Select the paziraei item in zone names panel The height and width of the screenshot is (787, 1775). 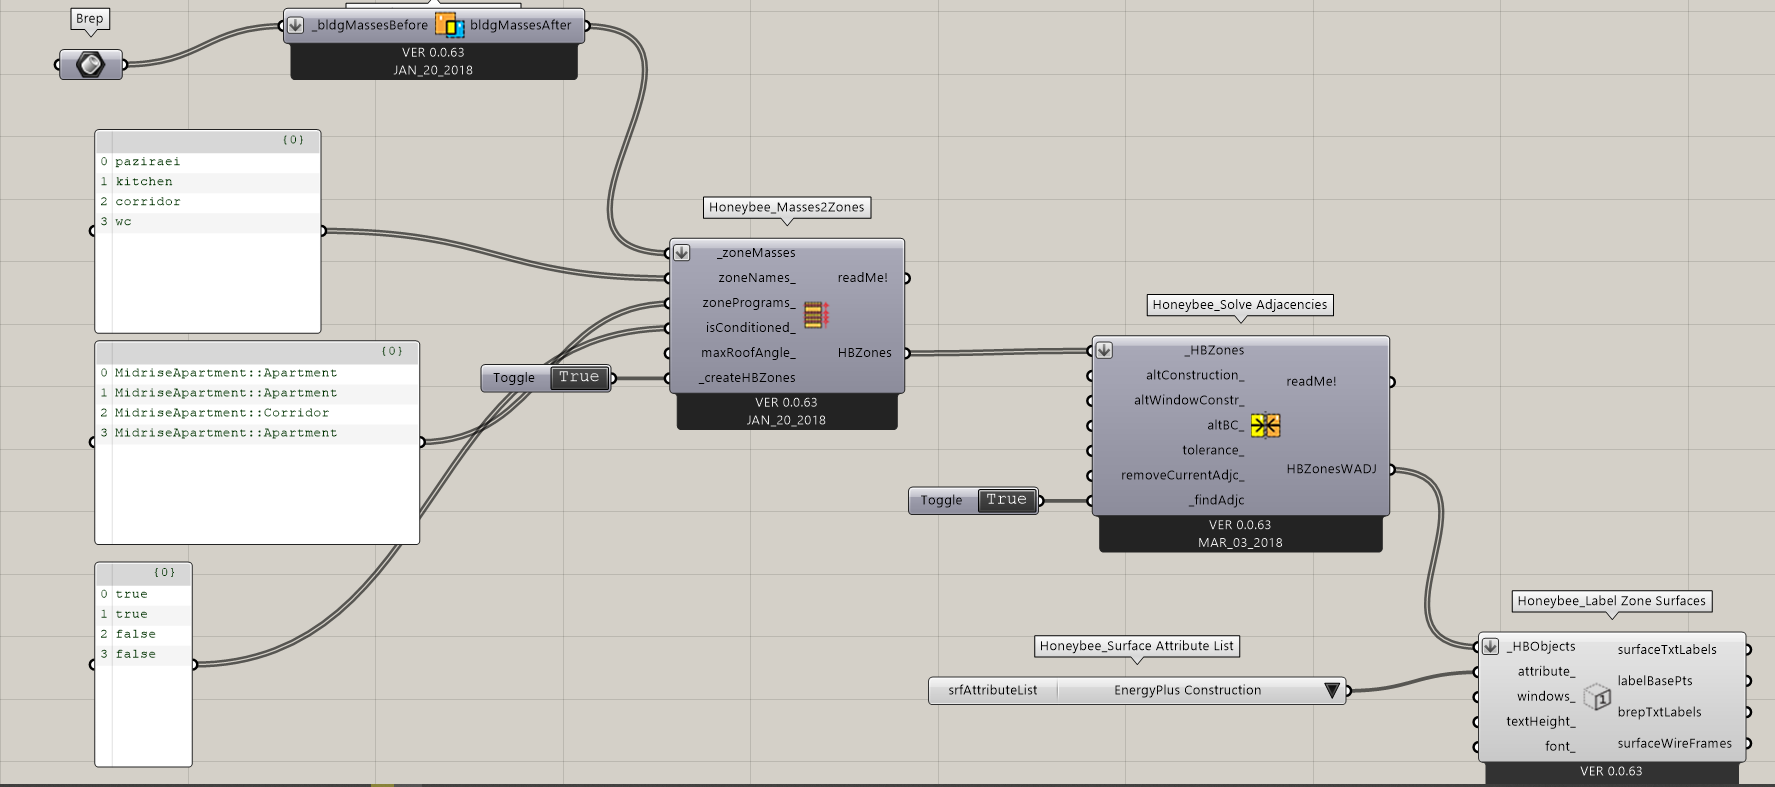[x=208, y=161]
